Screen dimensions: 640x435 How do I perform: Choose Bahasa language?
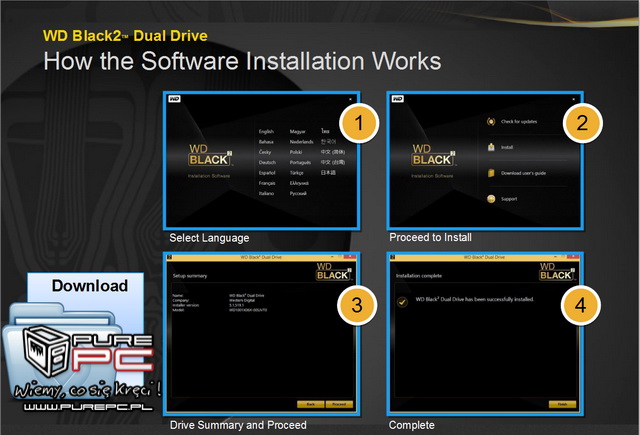[266, 142]
